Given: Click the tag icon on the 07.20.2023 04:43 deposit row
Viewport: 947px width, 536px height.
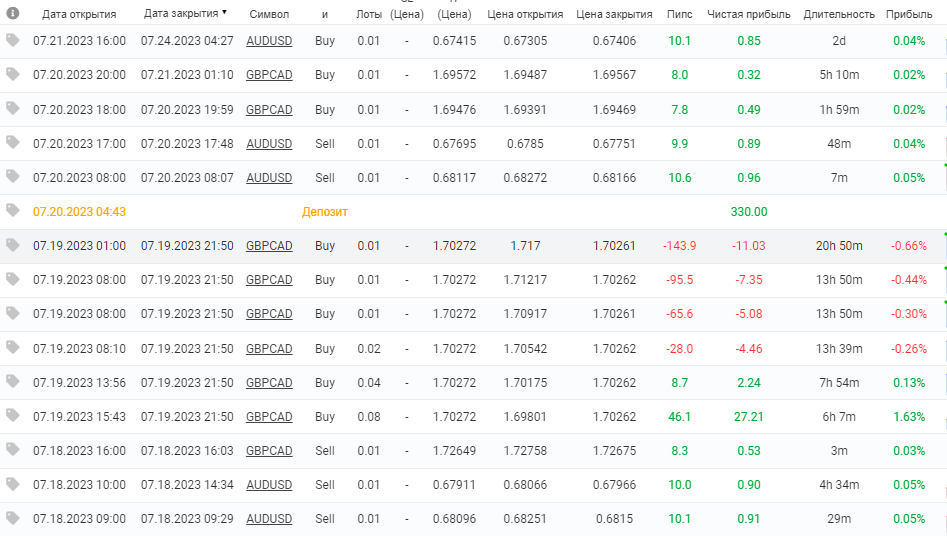Looking at the screenshot, I should 13,211.
